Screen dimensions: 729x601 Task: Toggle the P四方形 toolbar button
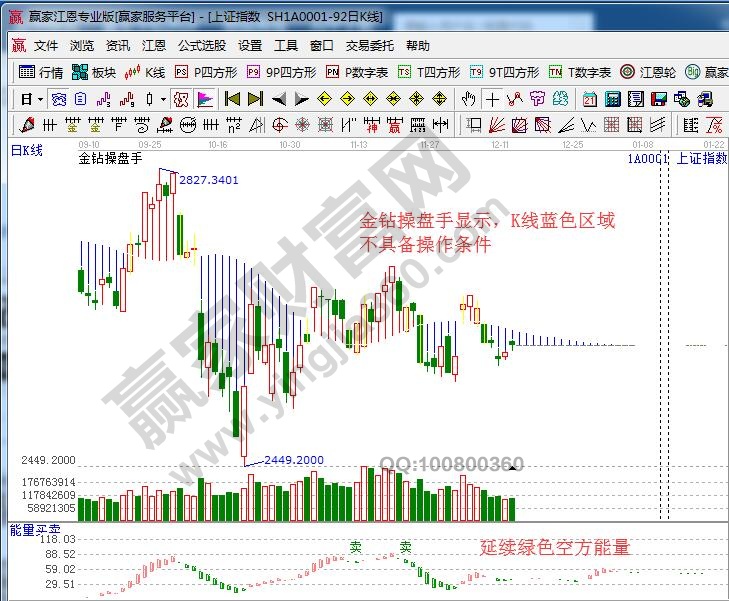click(206, 72)
